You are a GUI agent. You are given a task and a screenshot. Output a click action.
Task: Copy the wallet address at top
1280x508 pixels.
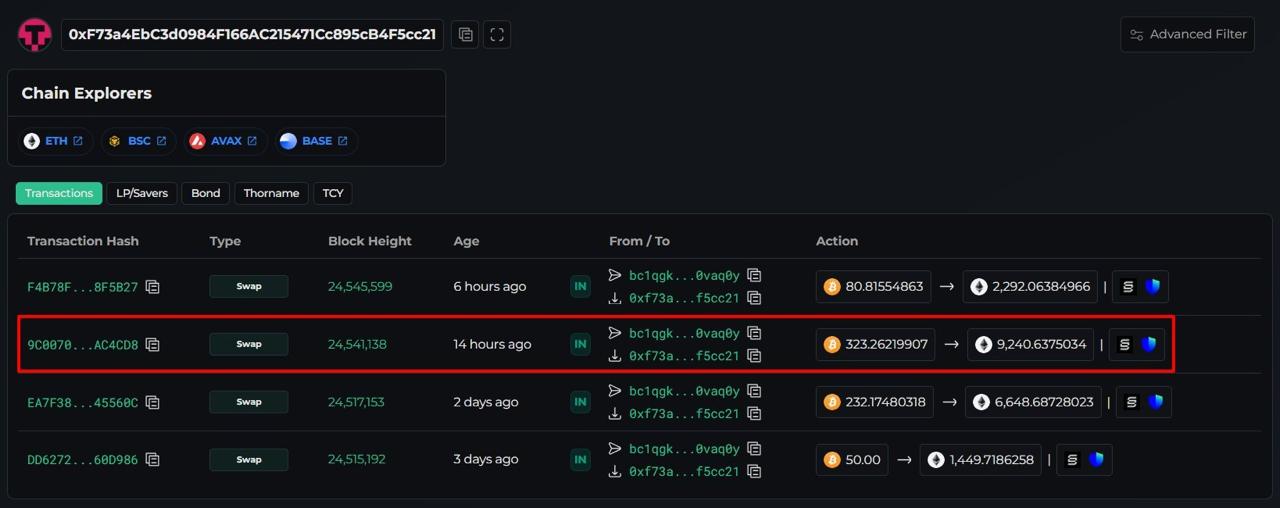[465, 34]
